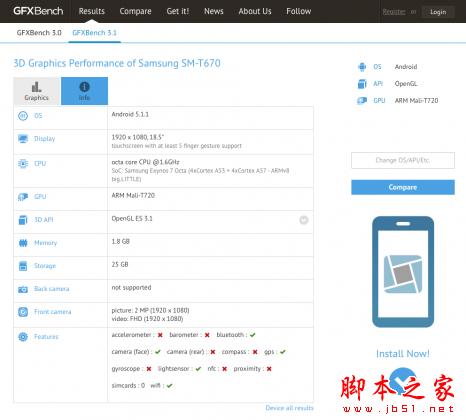This screenshot has height=420, width=466.
Task: Click the Login button
Action: 438,12
